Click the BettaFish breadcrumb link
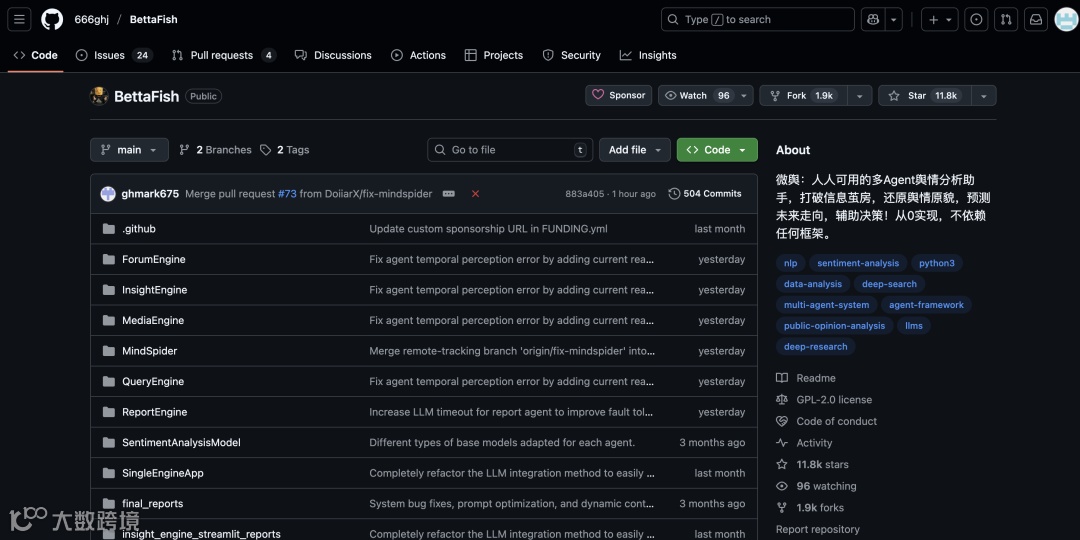The image size is (1080, 540). tap(154, 19)
